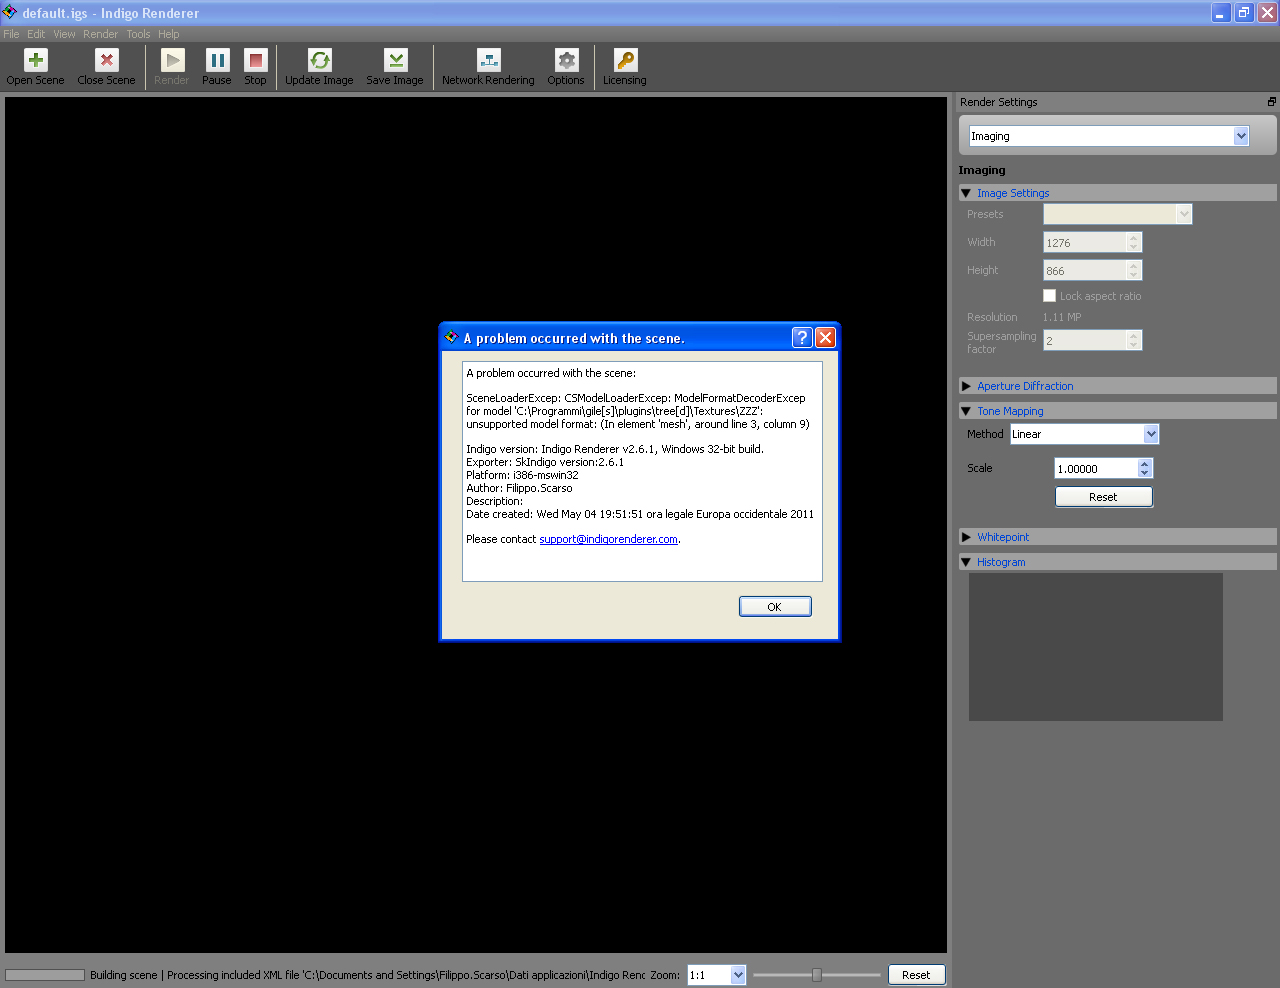Open the Render menu
The width and height of the screenshot is (1280, 988).
[100, 34]
